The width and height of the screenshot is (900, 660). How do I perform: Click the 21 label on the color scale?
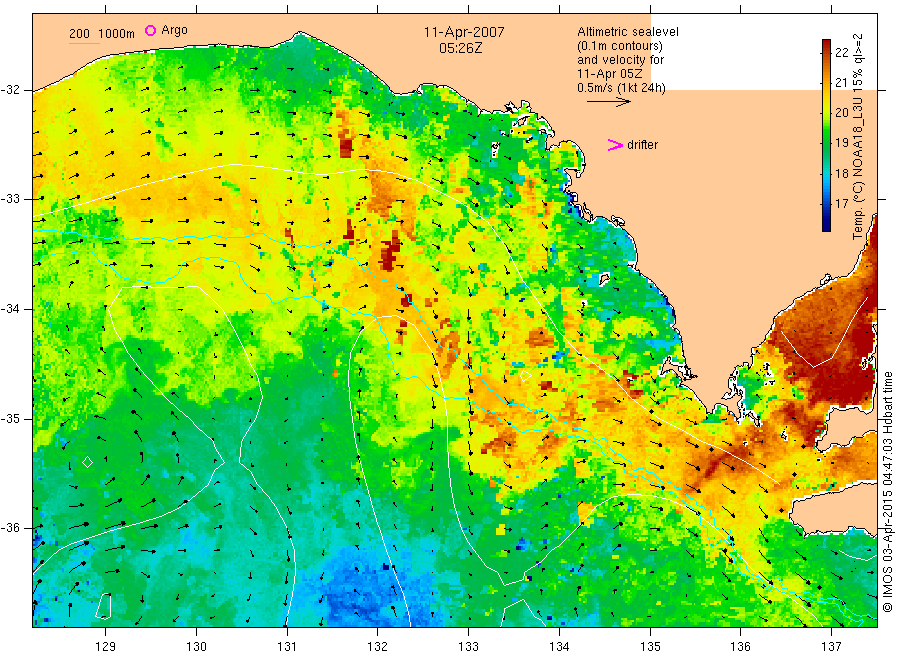pos(841,83)
